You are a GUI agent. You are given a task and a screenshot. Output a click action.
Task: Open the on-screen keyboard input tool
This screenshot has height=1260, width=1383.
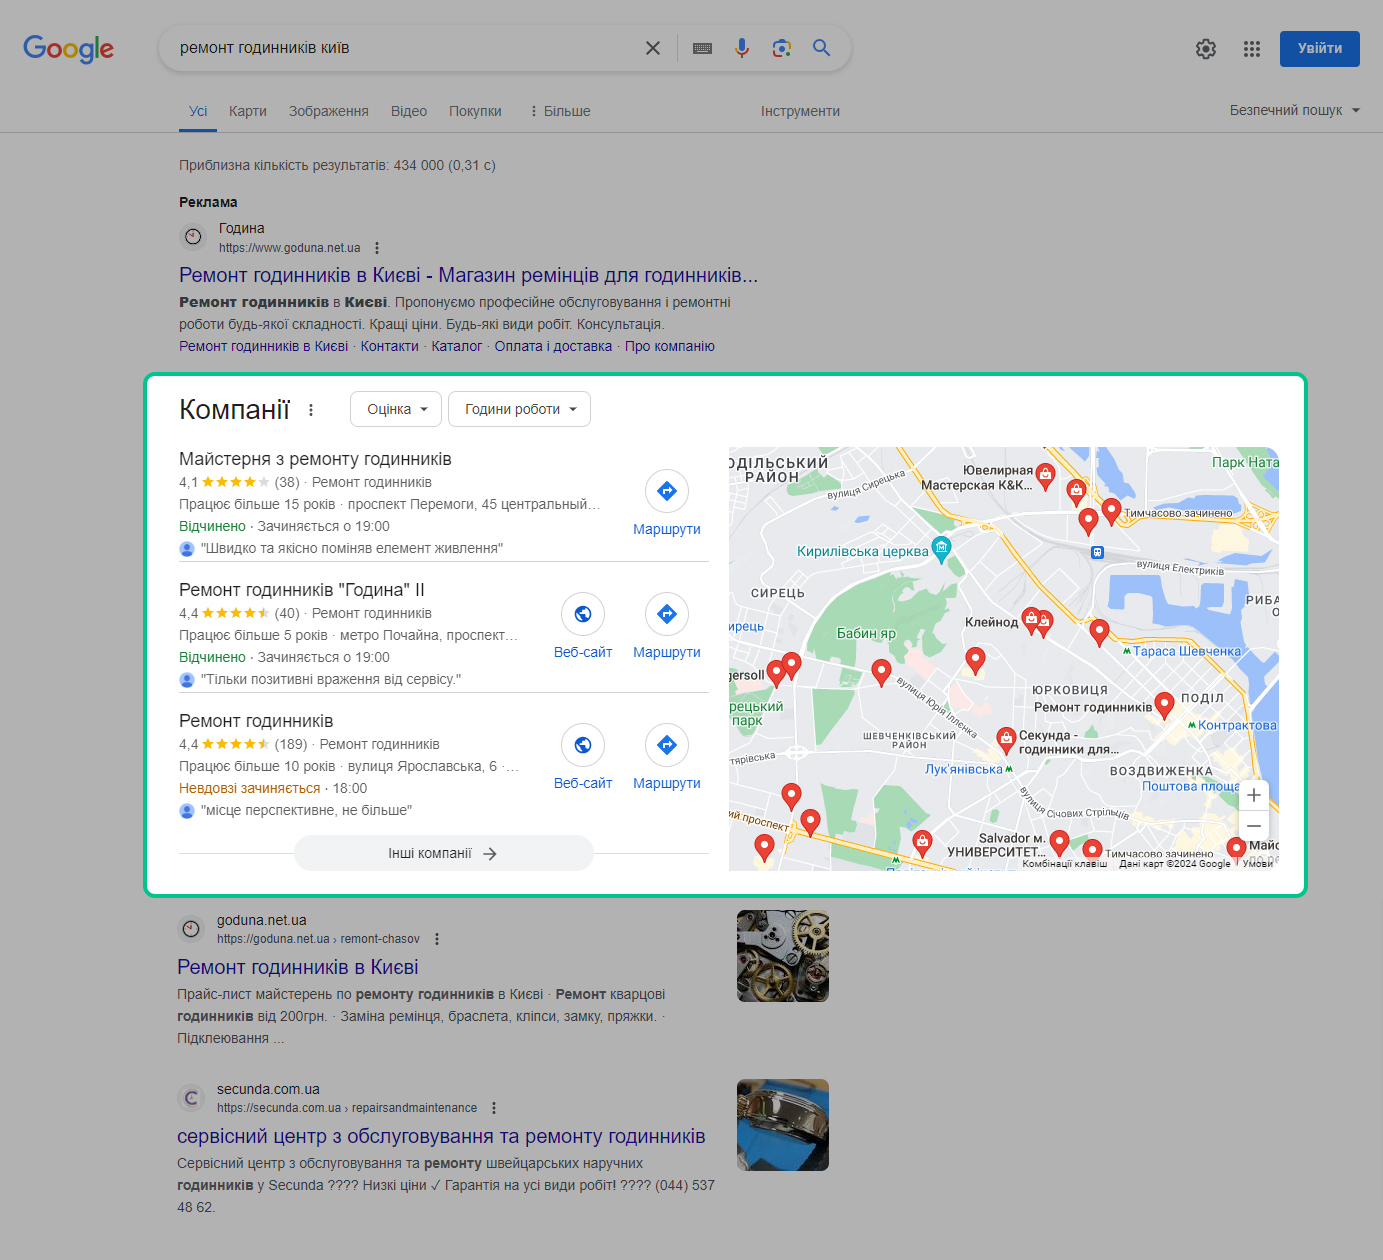(x=702, y=48)
